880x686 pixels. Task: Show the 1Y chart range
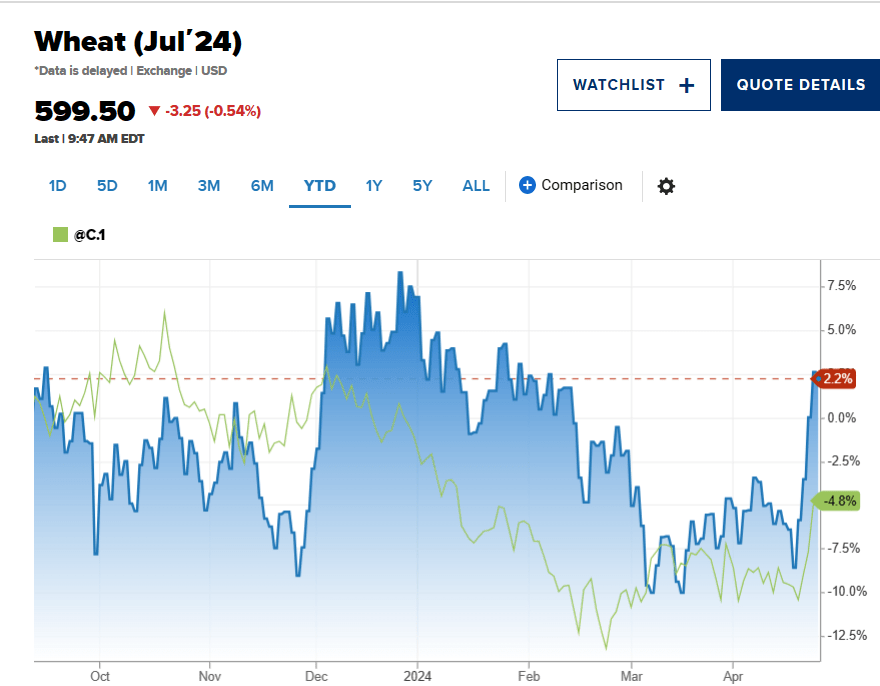point(374,186)
